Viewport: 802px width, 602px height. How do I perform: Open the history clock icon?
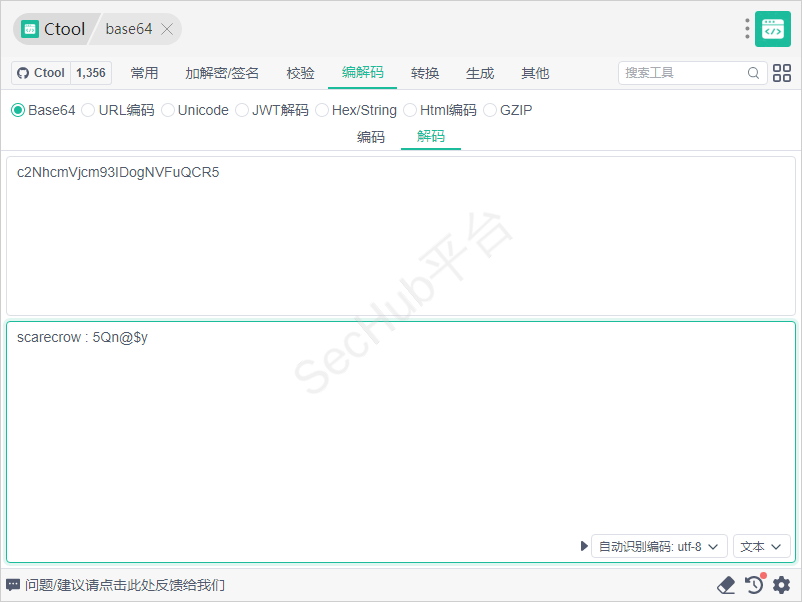[x=755, y=585]
